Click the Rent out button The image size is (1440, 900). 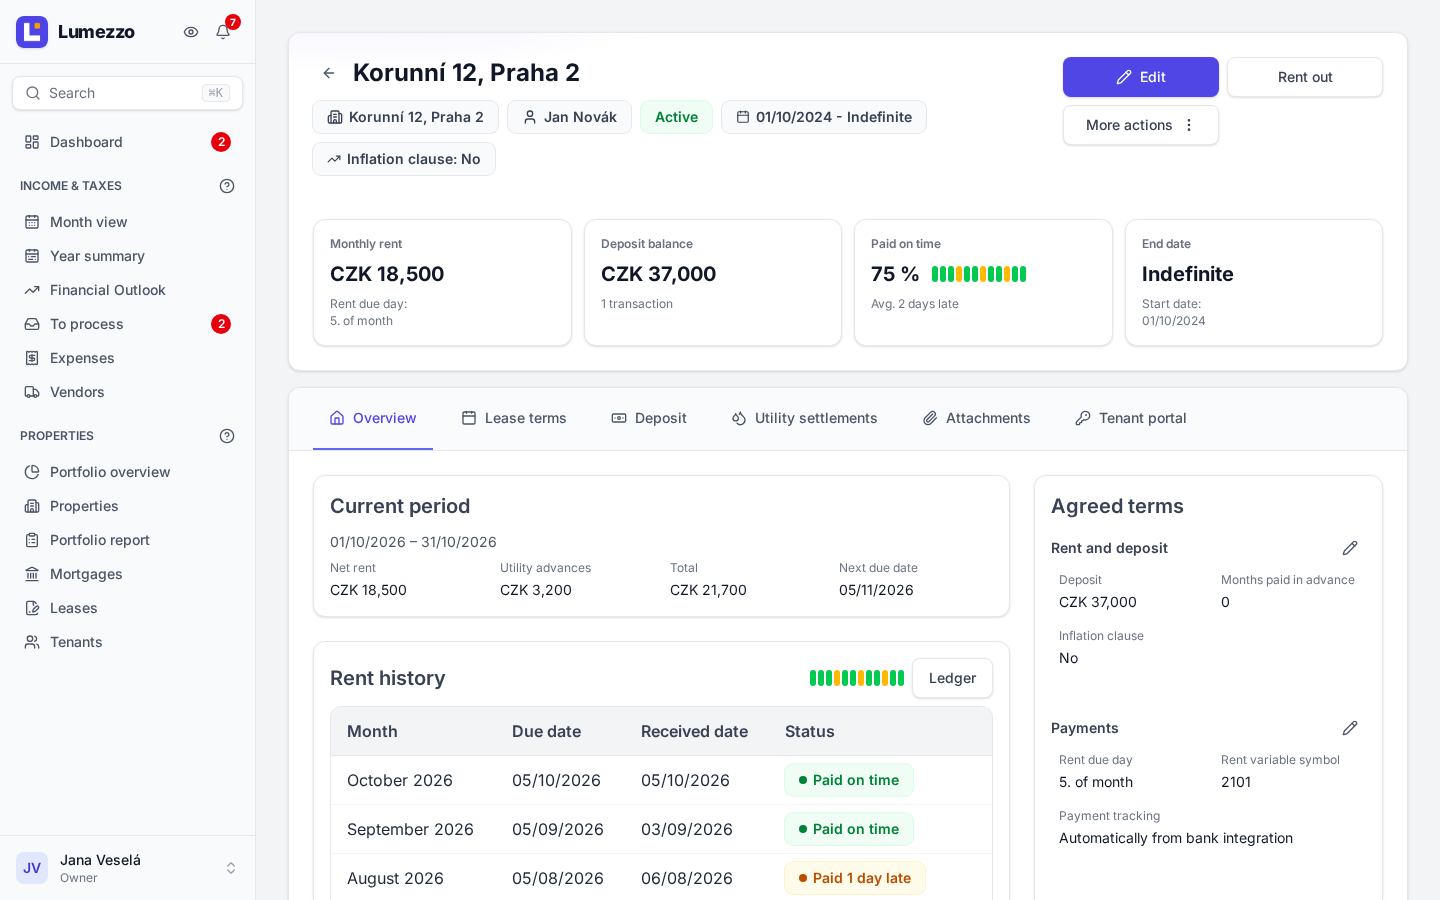[x=1305, y=77]
